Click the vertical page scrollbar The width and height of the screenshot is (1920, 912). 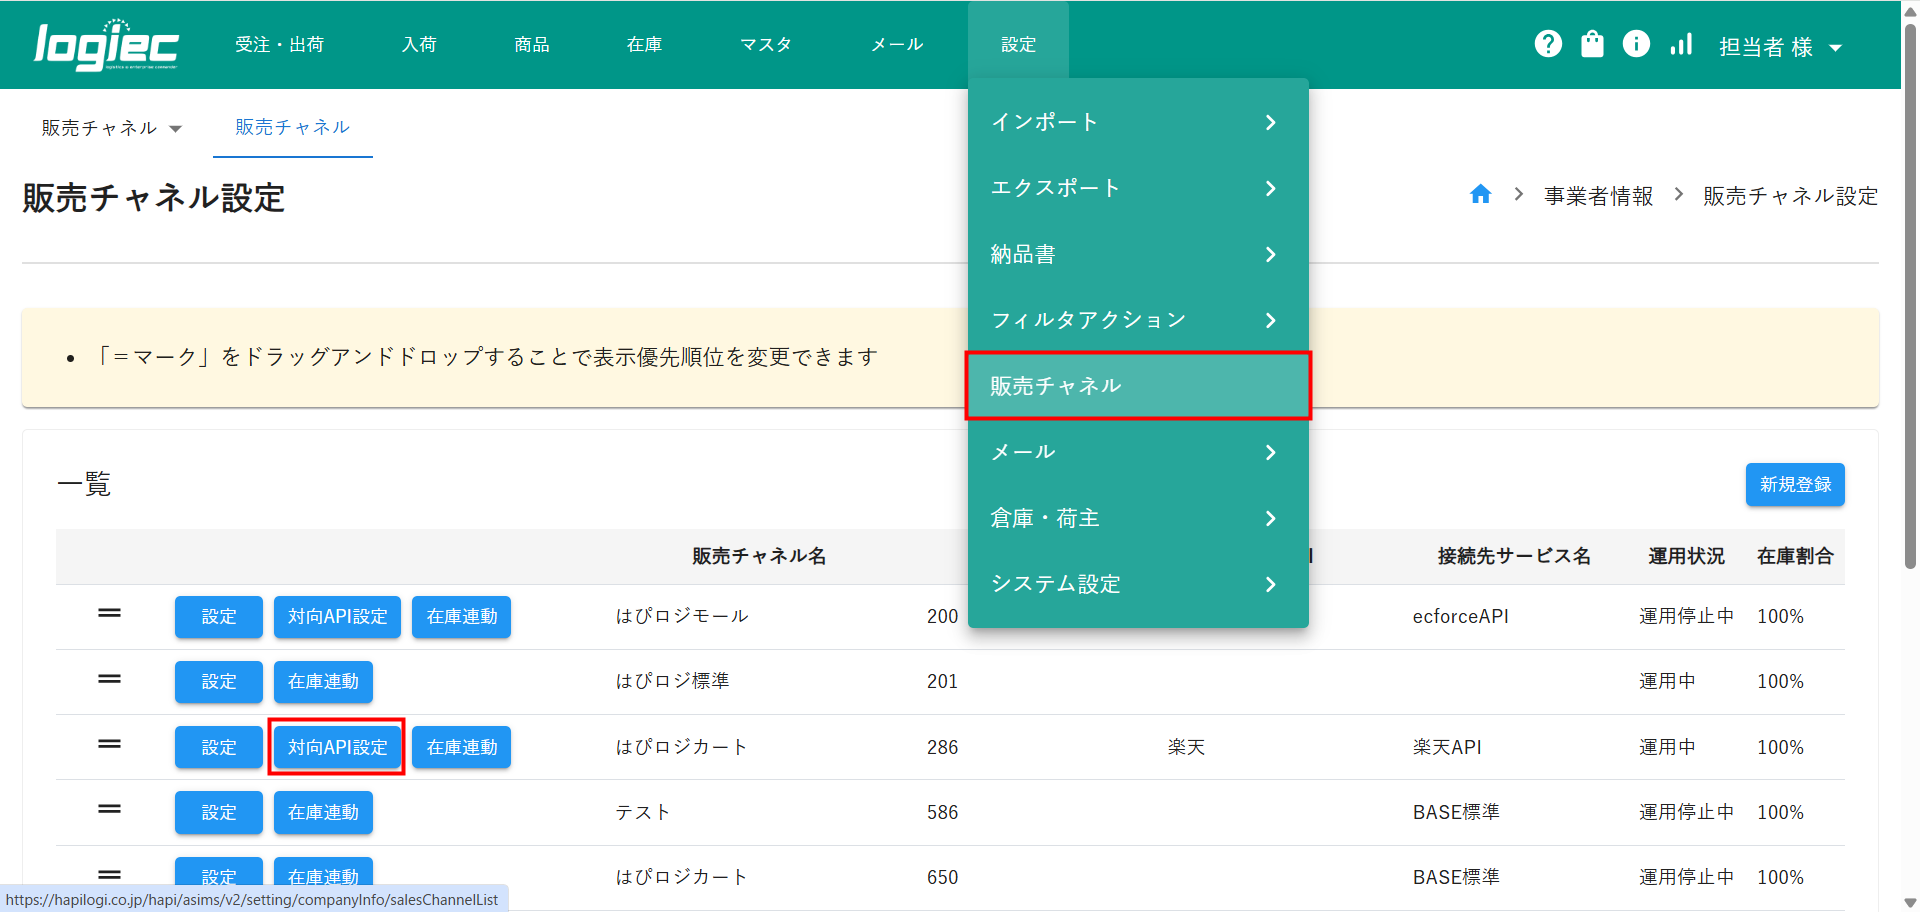click(1910, 300)
